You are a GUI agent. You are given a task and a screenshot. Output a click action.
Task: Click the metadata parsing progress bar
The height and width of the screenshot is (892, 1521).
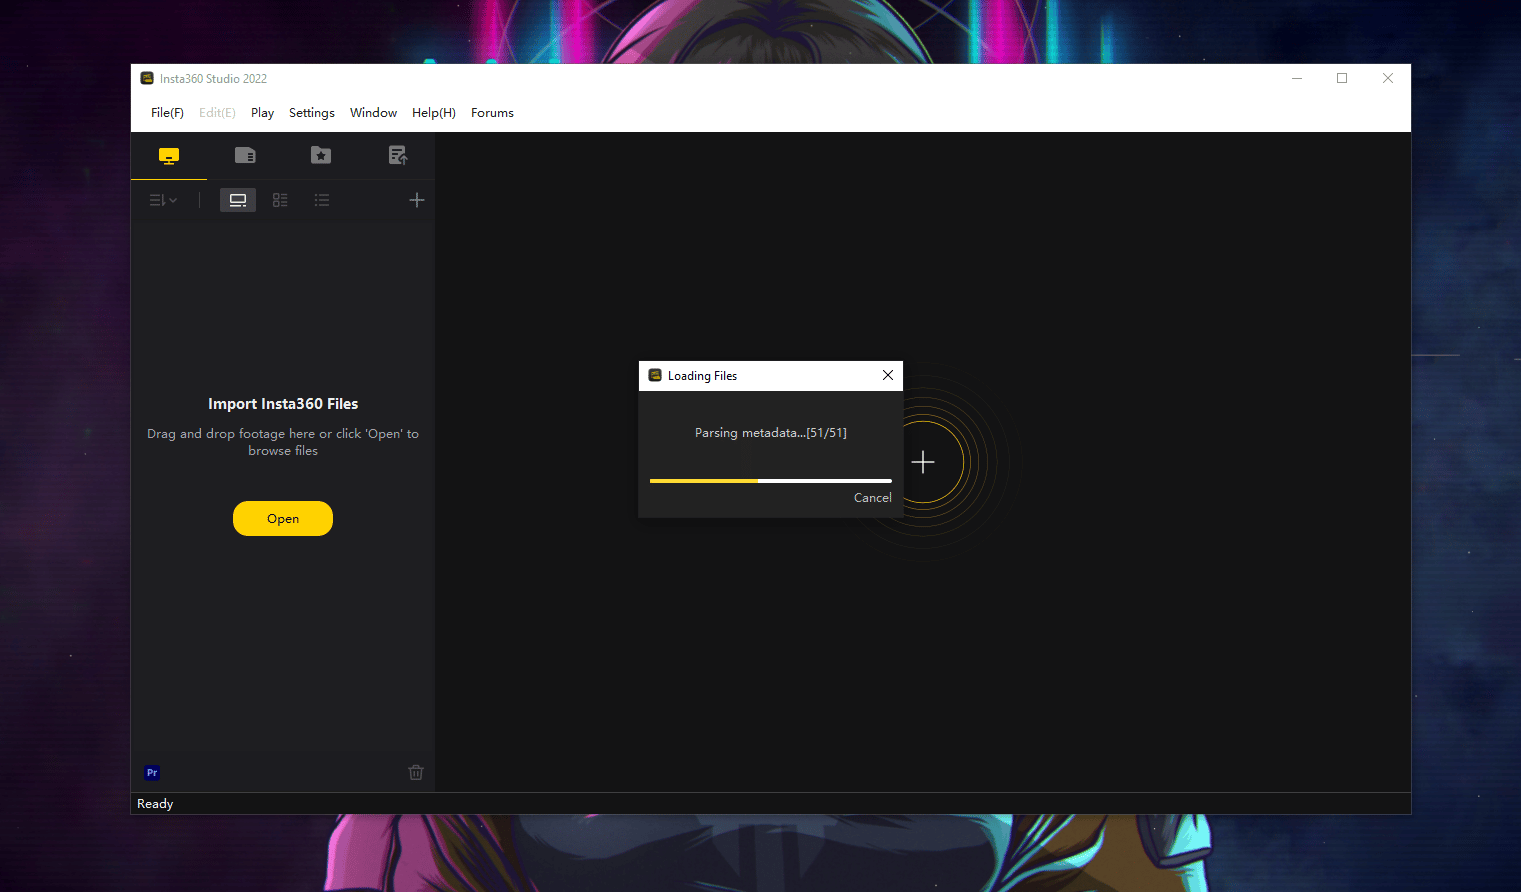(771, 481)
